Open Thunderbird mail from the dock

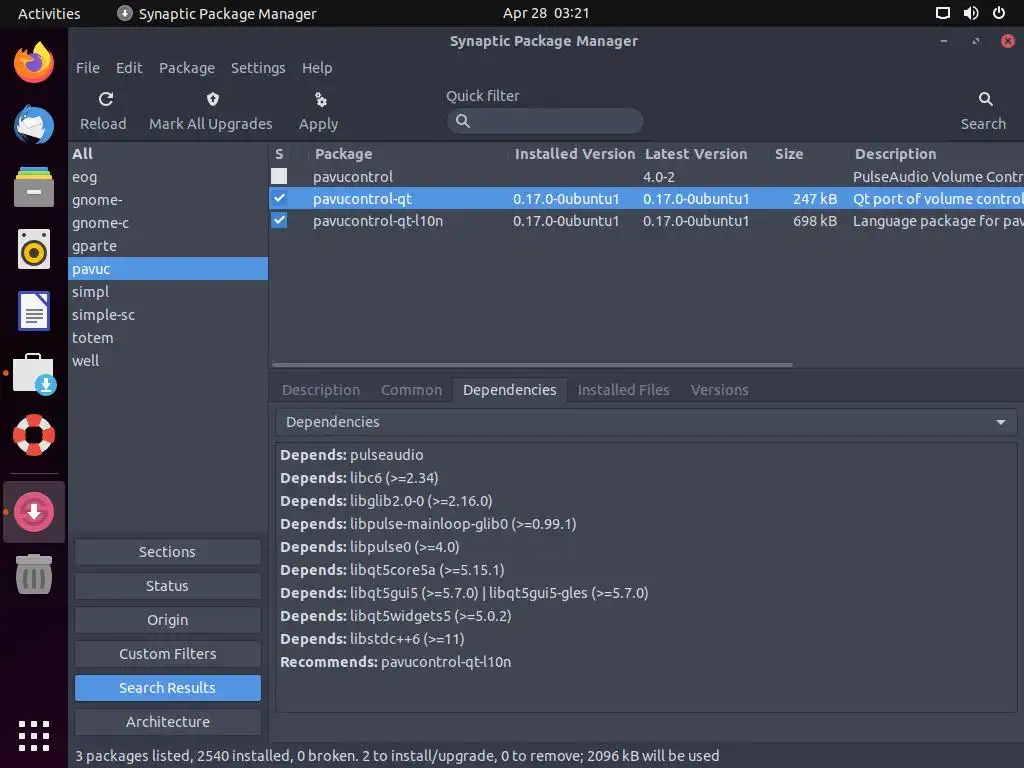(x=34, y=124)
